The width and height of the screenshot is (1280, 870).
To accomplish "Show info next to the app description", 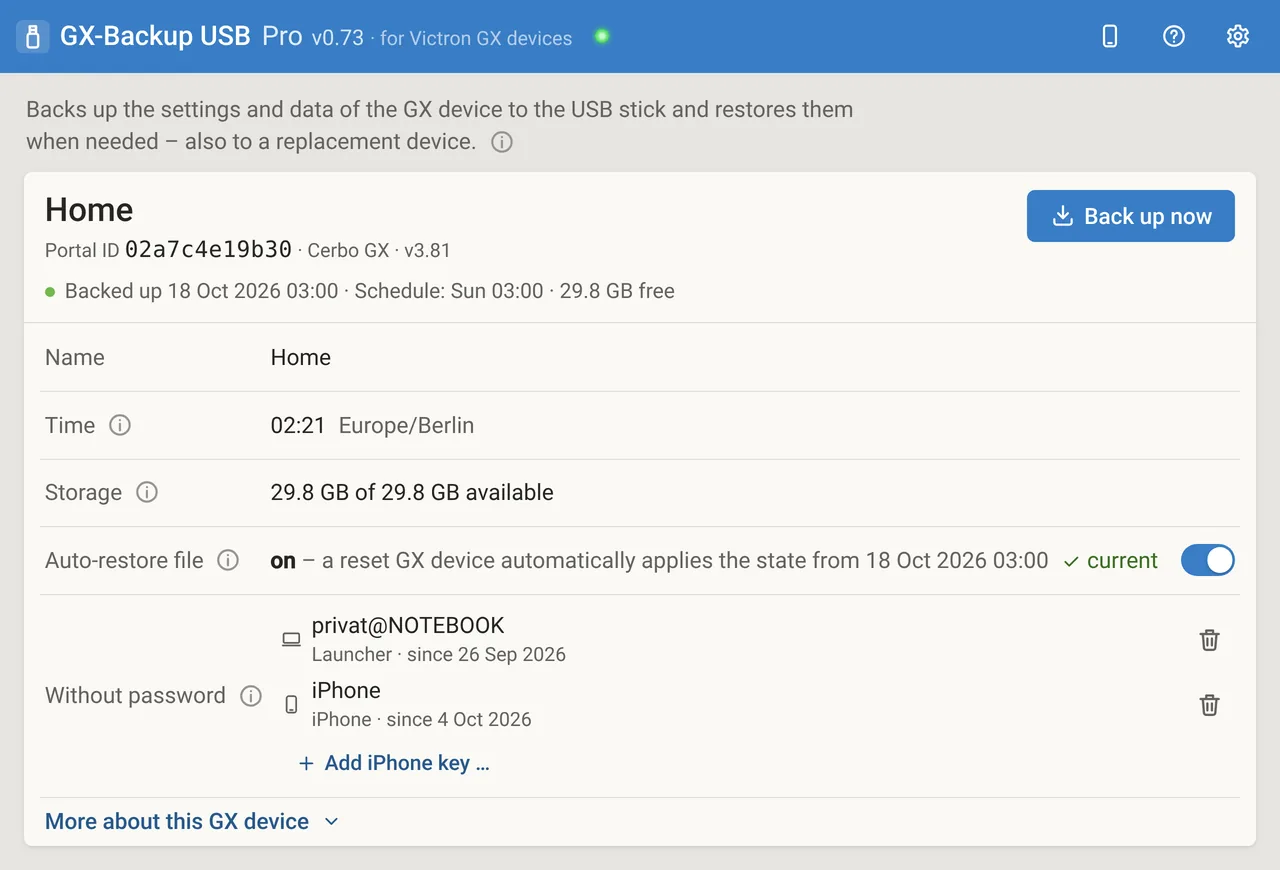I will coord(502,142).
